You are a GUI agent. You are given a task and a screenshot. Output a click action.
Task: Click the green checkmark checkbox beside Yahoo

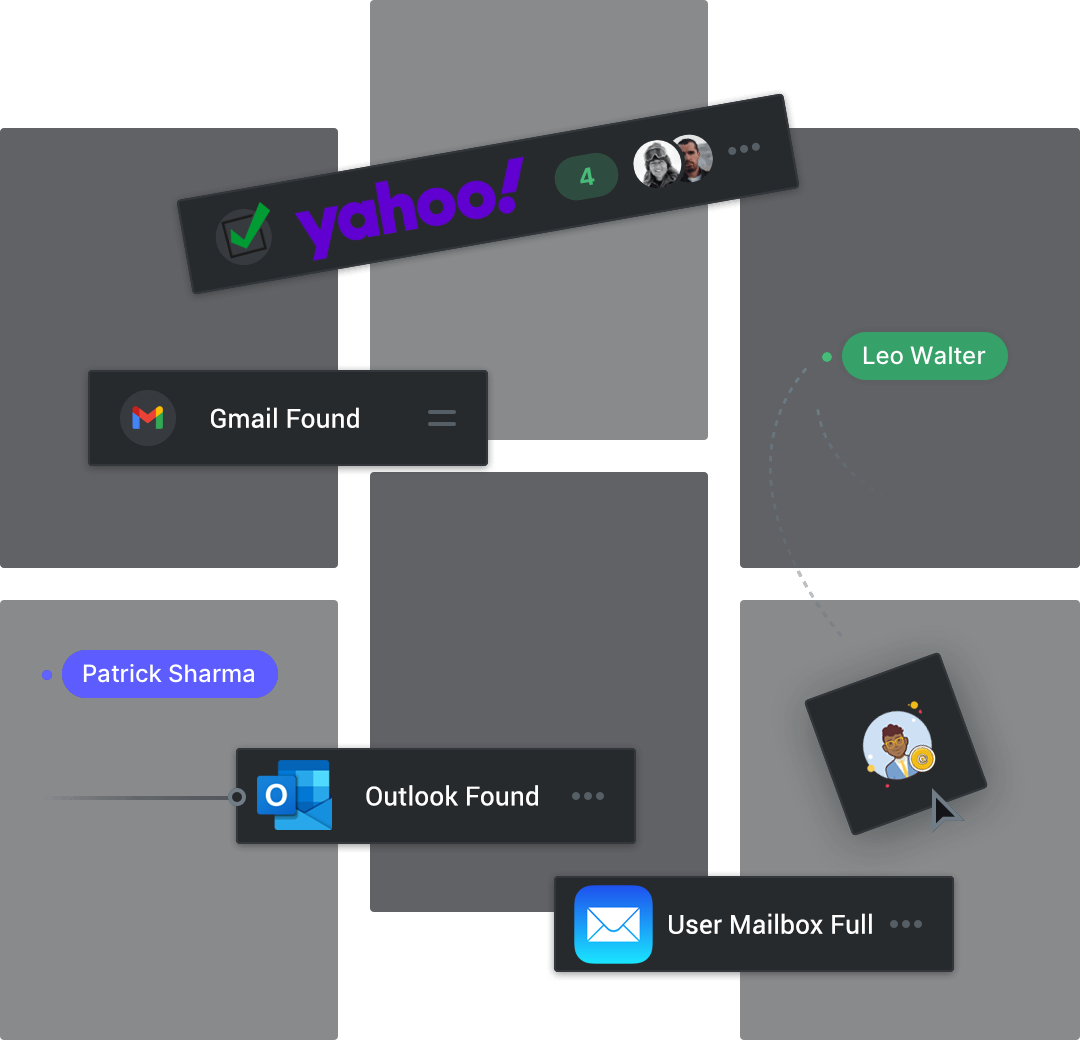pyautogui.click(x=245, y=234)
